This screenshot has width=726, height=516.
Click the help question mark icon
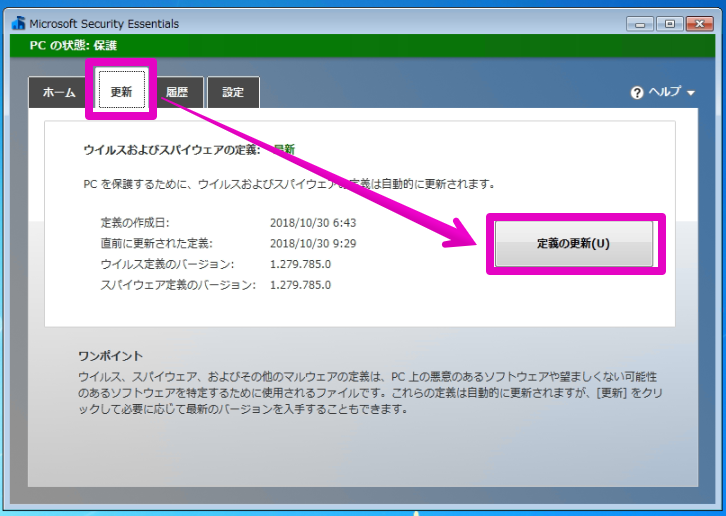point(637,93)
